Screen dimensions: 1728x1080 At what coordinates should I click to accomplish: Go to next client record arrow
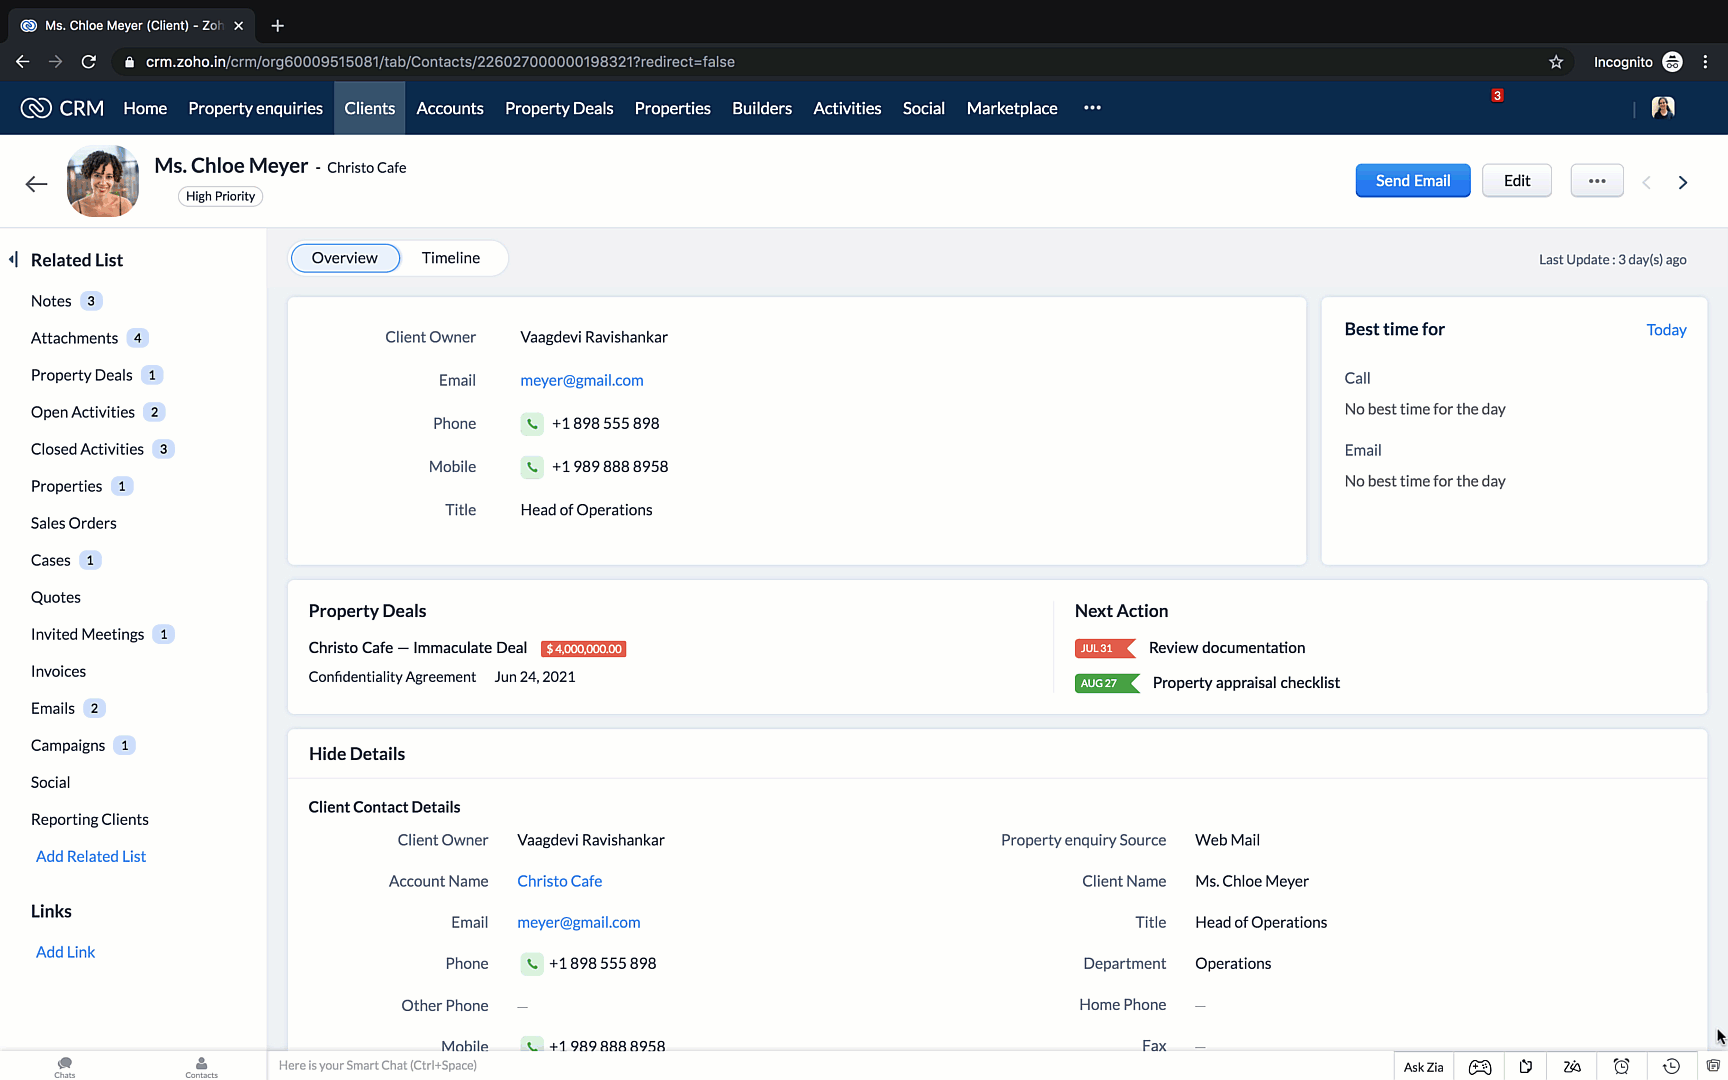pyautogui.click(x=1683, y=183)
